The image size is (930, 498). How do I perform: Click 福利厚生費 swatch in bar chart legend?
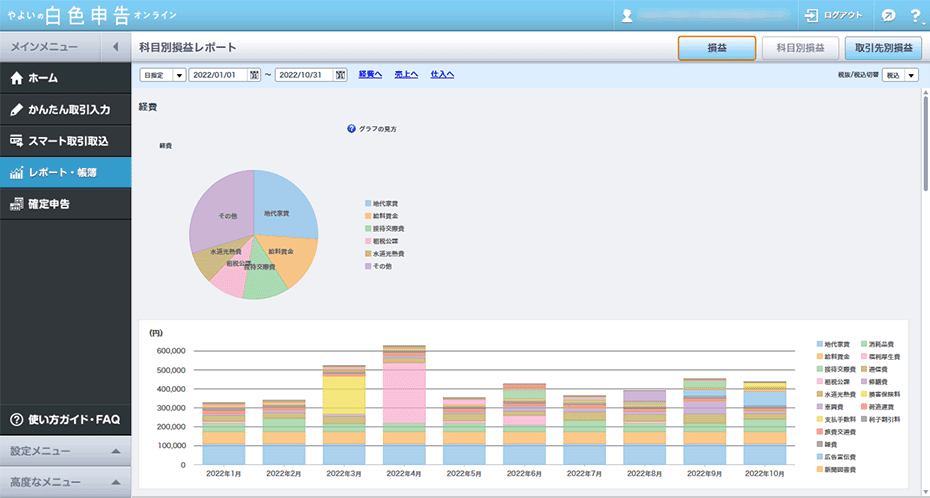864,357
